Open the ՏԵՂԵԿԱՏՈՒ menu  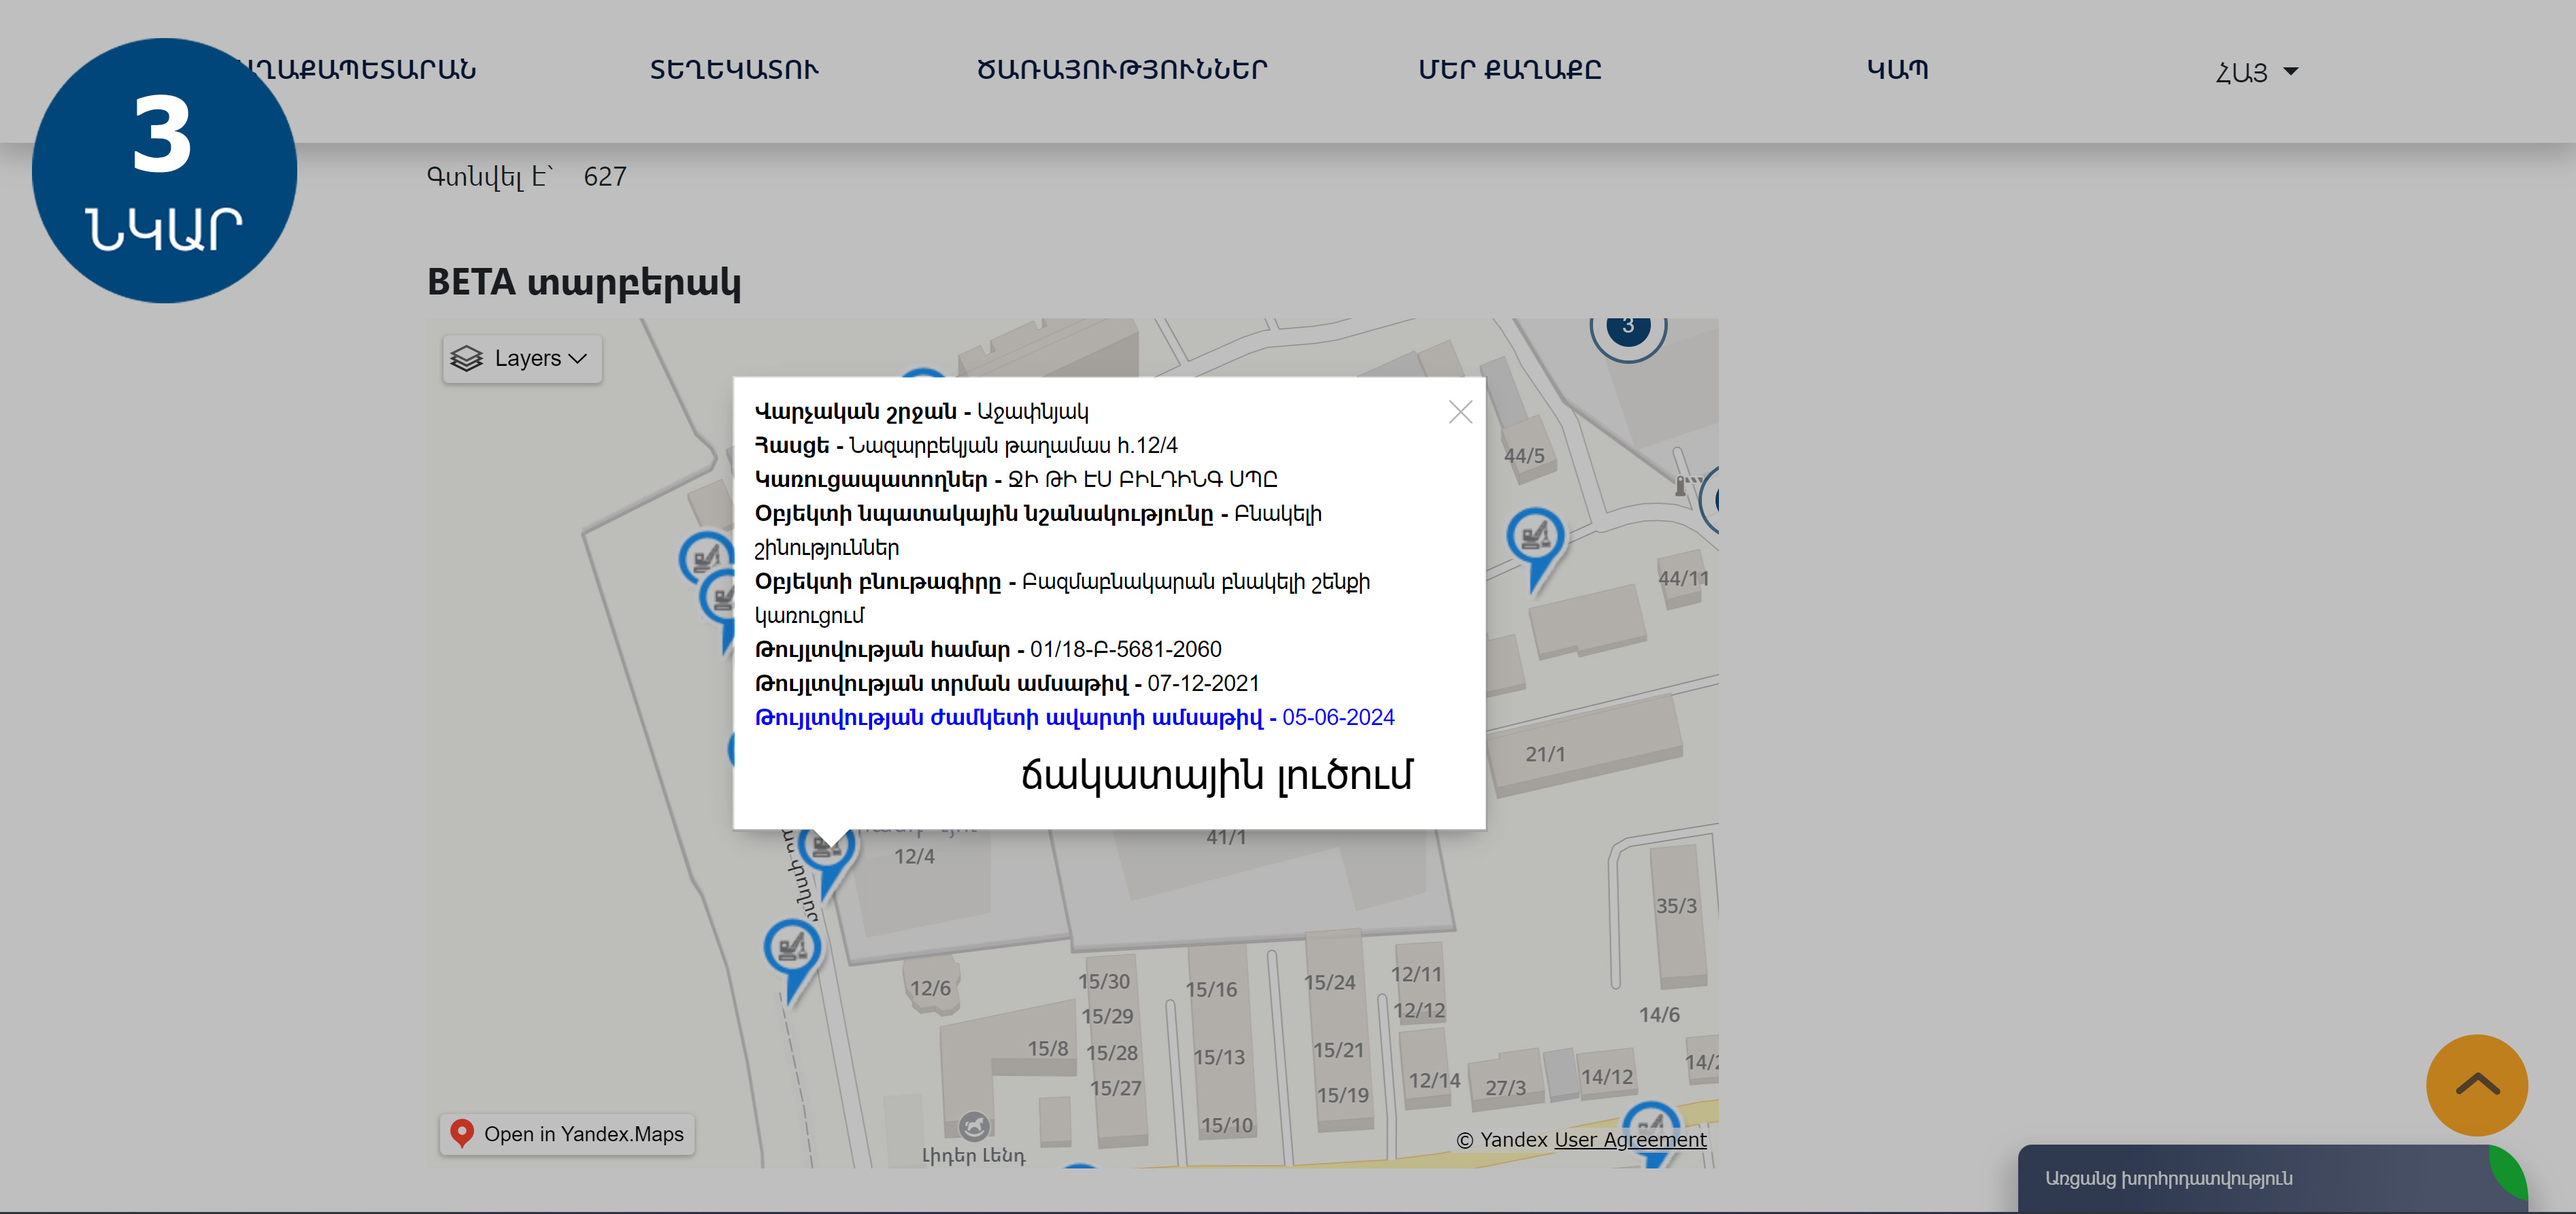pyautogui.click(x=734, y=70)
